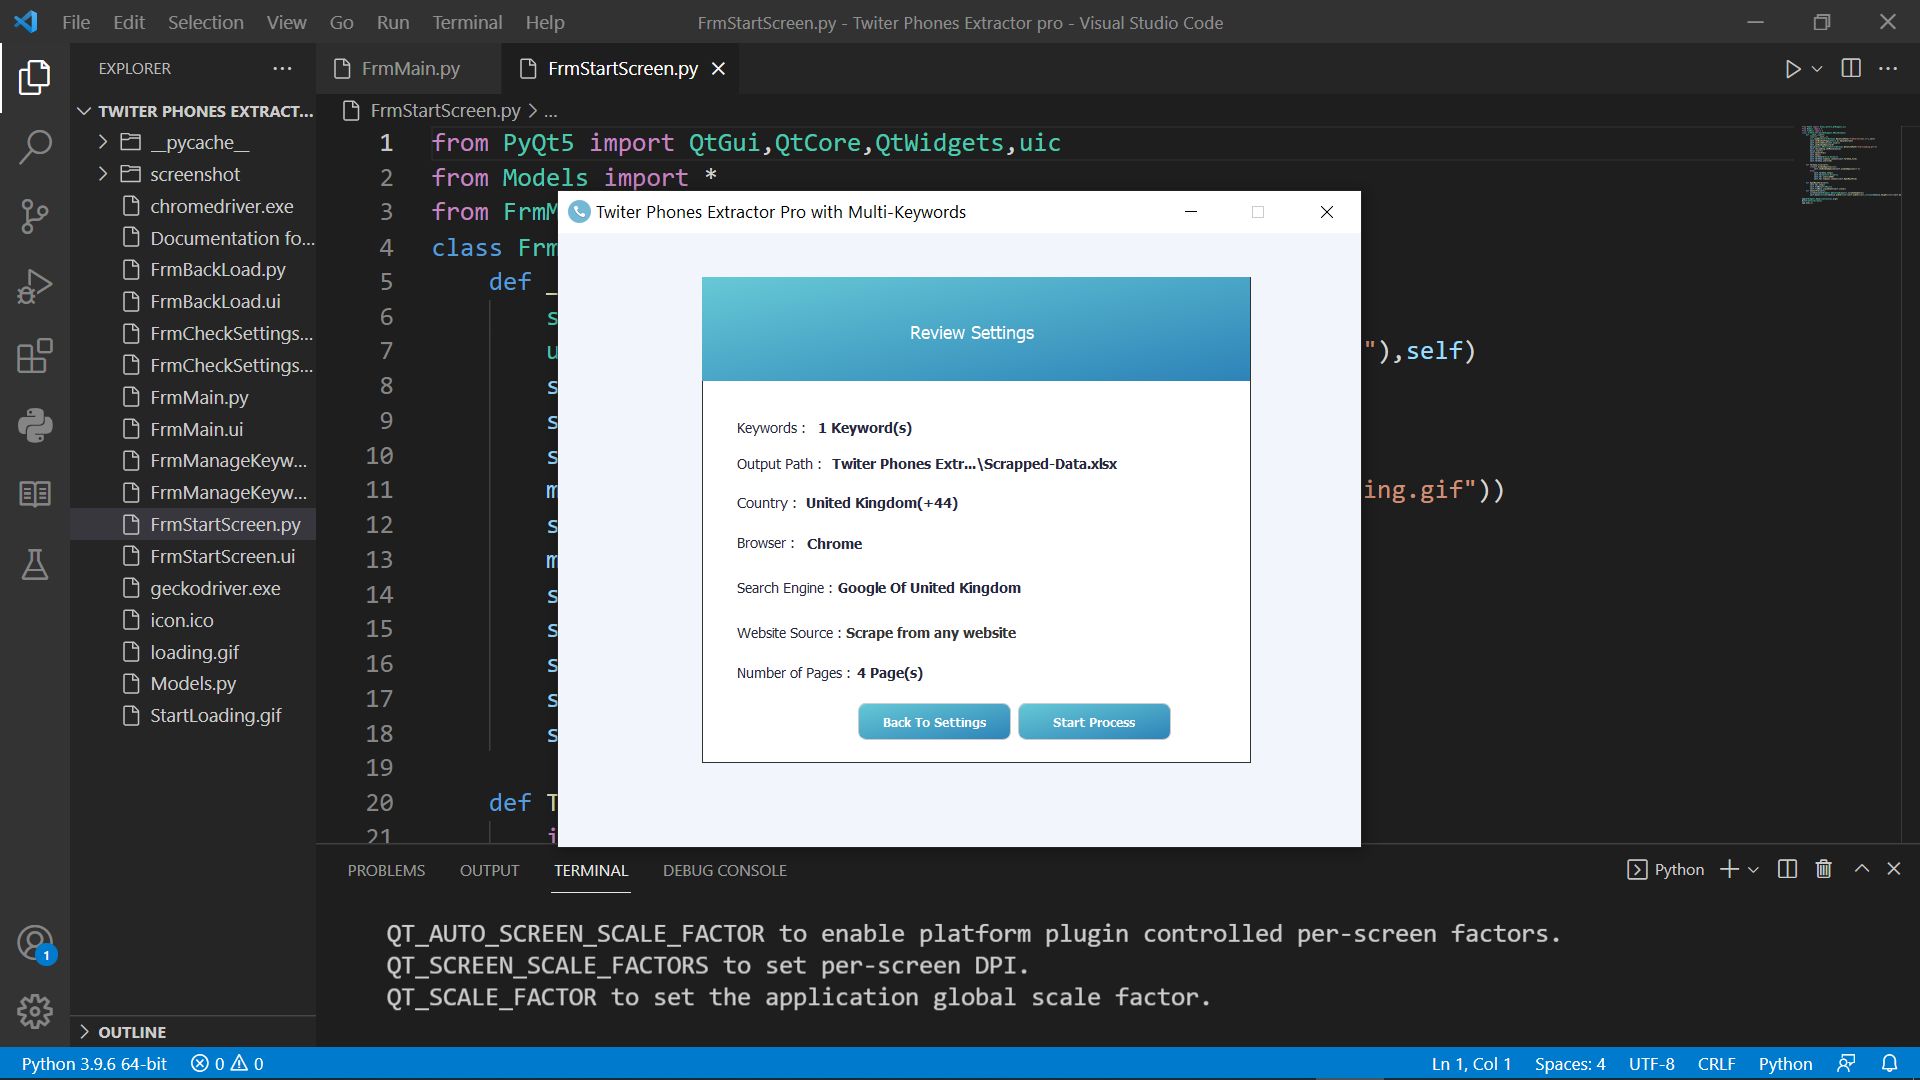Open the Terminal menu
The height and width of the screenshot is (1080, 1920).
pyautogui.click(x=467, y=22)
